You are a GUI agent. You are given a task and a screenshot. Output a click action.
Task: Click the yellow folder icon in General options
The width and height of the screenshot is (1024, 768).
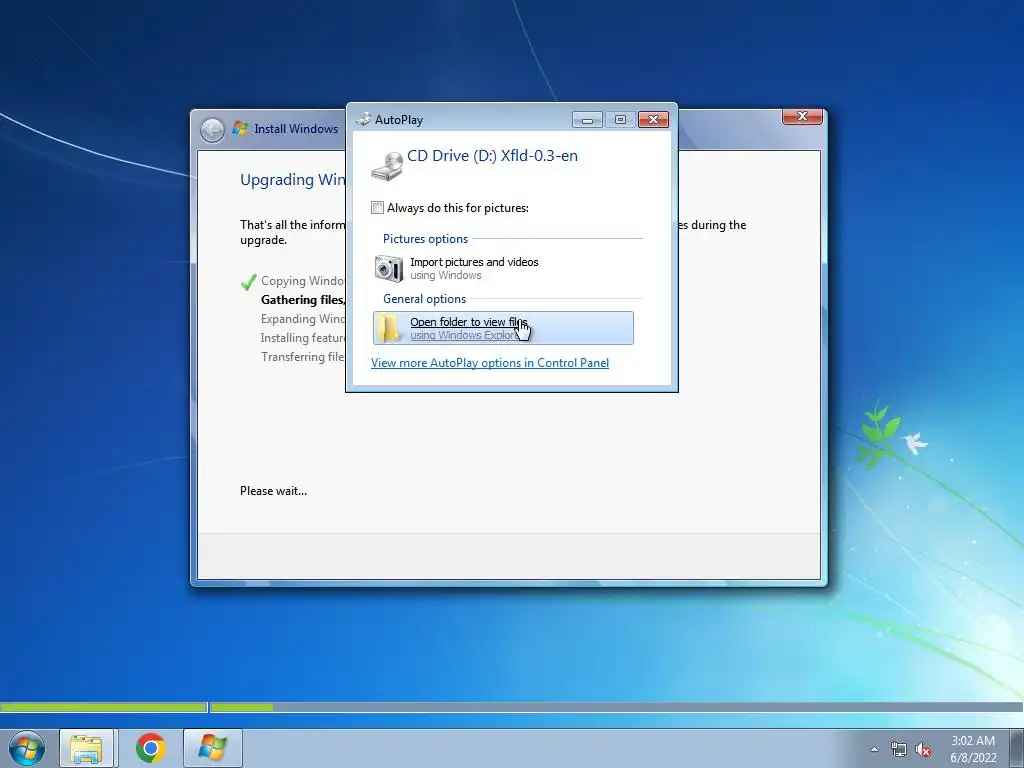pos(390,328)
